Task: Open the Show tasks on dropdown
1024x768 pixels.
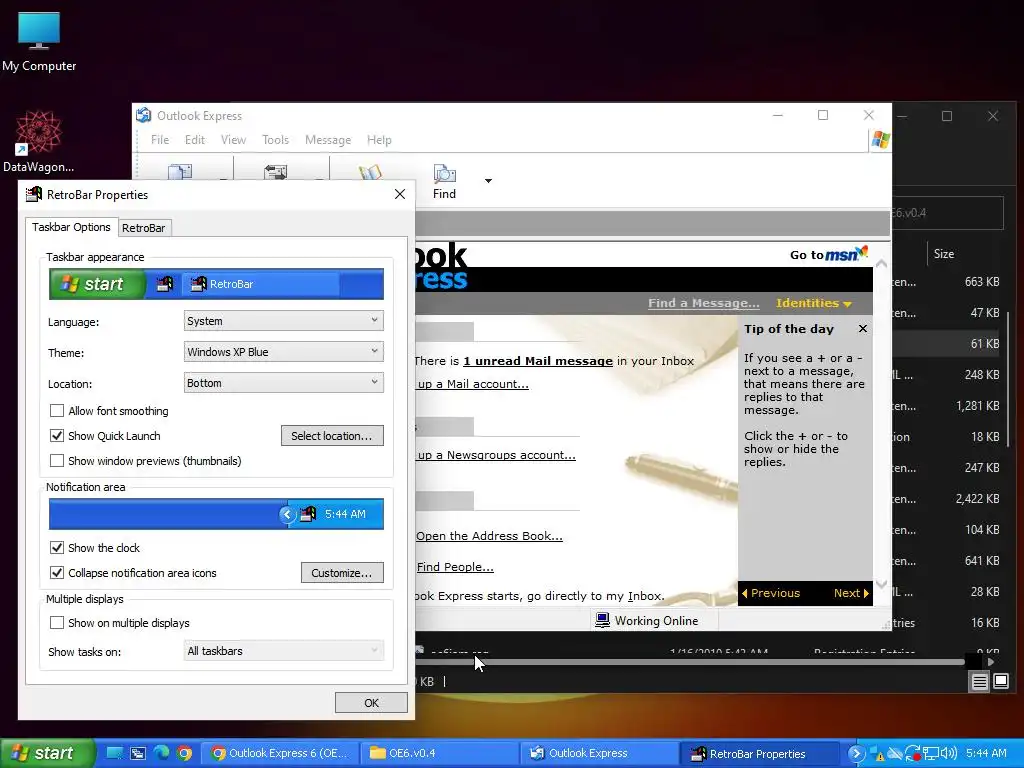Action: pos(283,650)
